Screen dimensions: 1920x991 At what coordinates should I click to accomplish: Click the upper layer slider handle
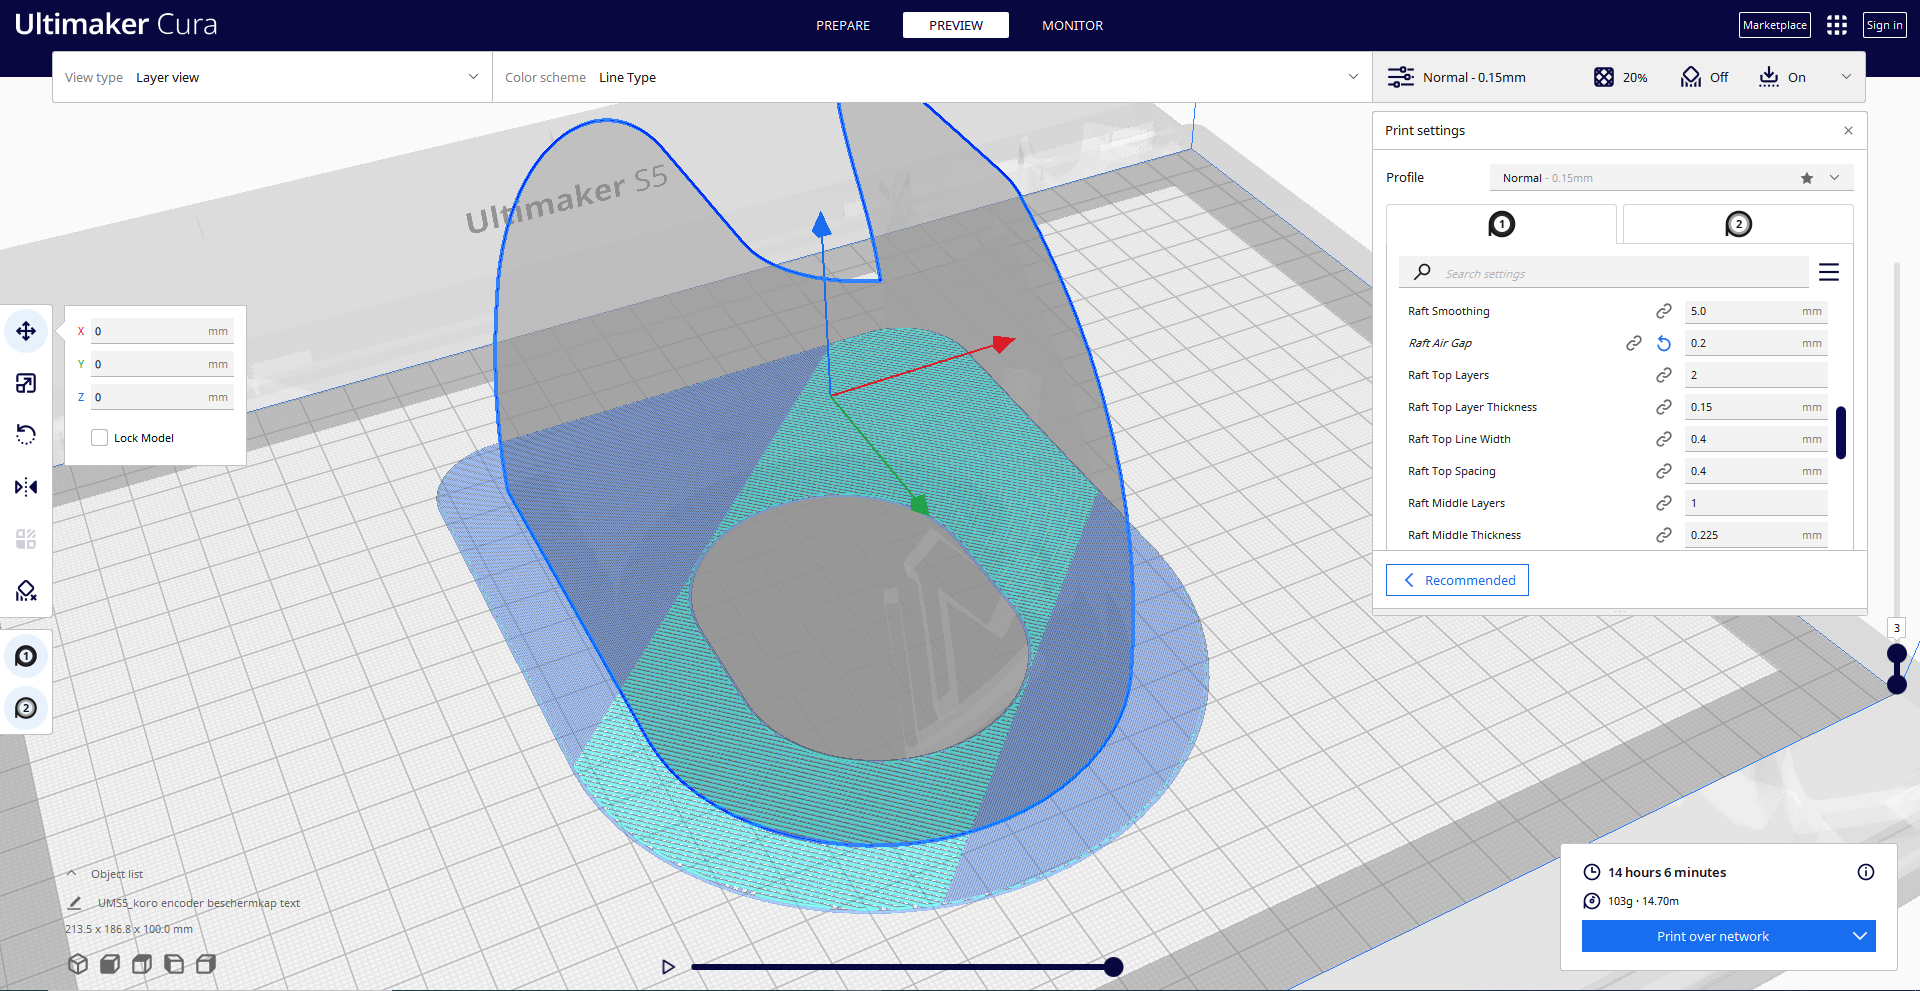[1896, 654]
